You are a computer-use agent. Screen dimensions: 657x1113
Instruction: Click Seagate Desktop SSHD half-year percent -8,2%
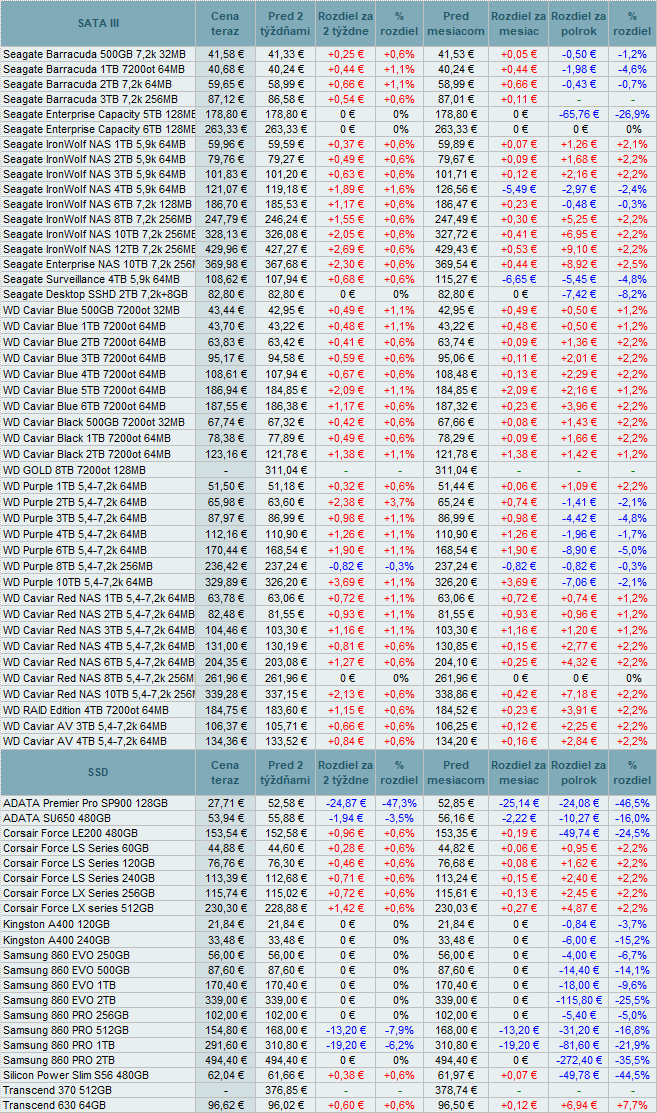pyautogui.click(x=632, y=294)
